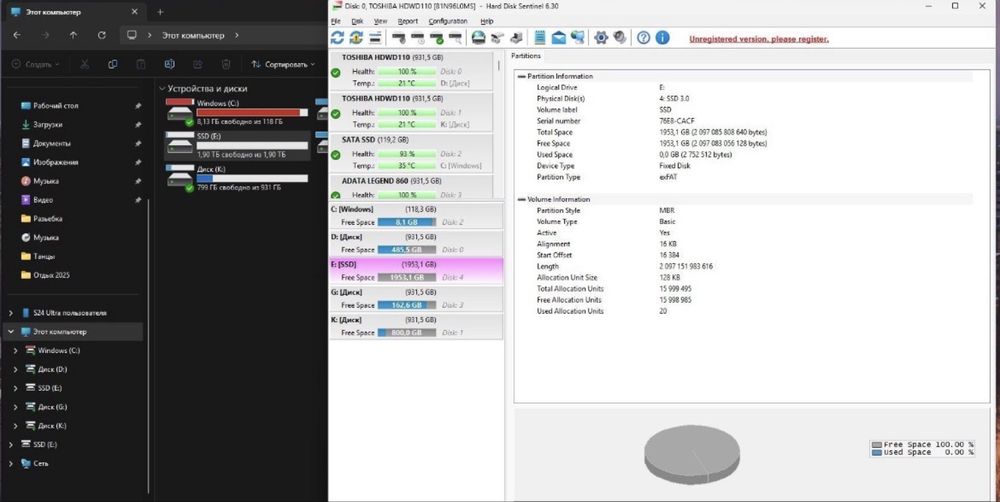
Task: Click the stacked bars disk summary toolbar icon
Action: pos(375,38)
